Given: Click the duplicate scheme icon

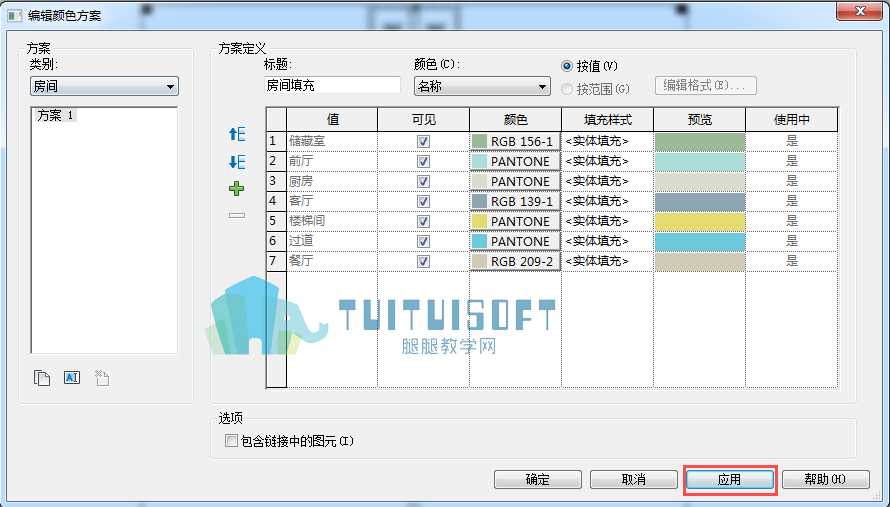Looking at the screenshot, I should tap(42, 378).
